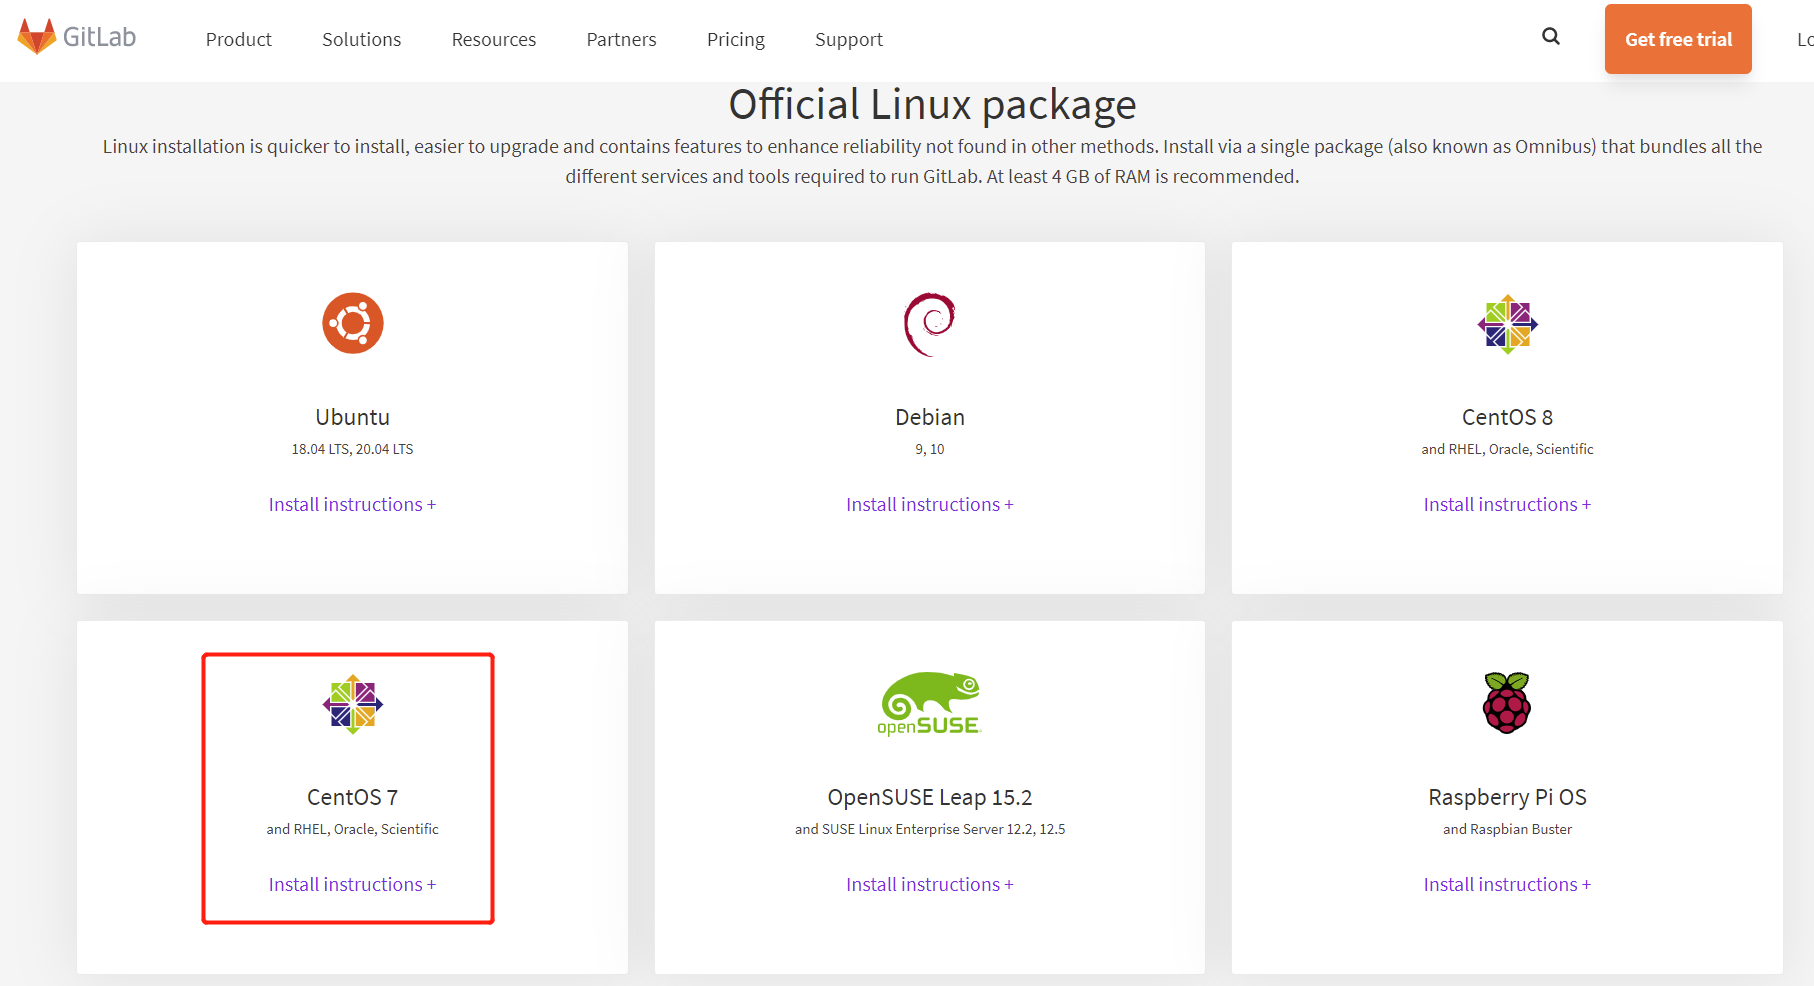The height and width of the screenshot is (986, 1814).
Task: Open the Support menu
Action: [x=849, y=39]
